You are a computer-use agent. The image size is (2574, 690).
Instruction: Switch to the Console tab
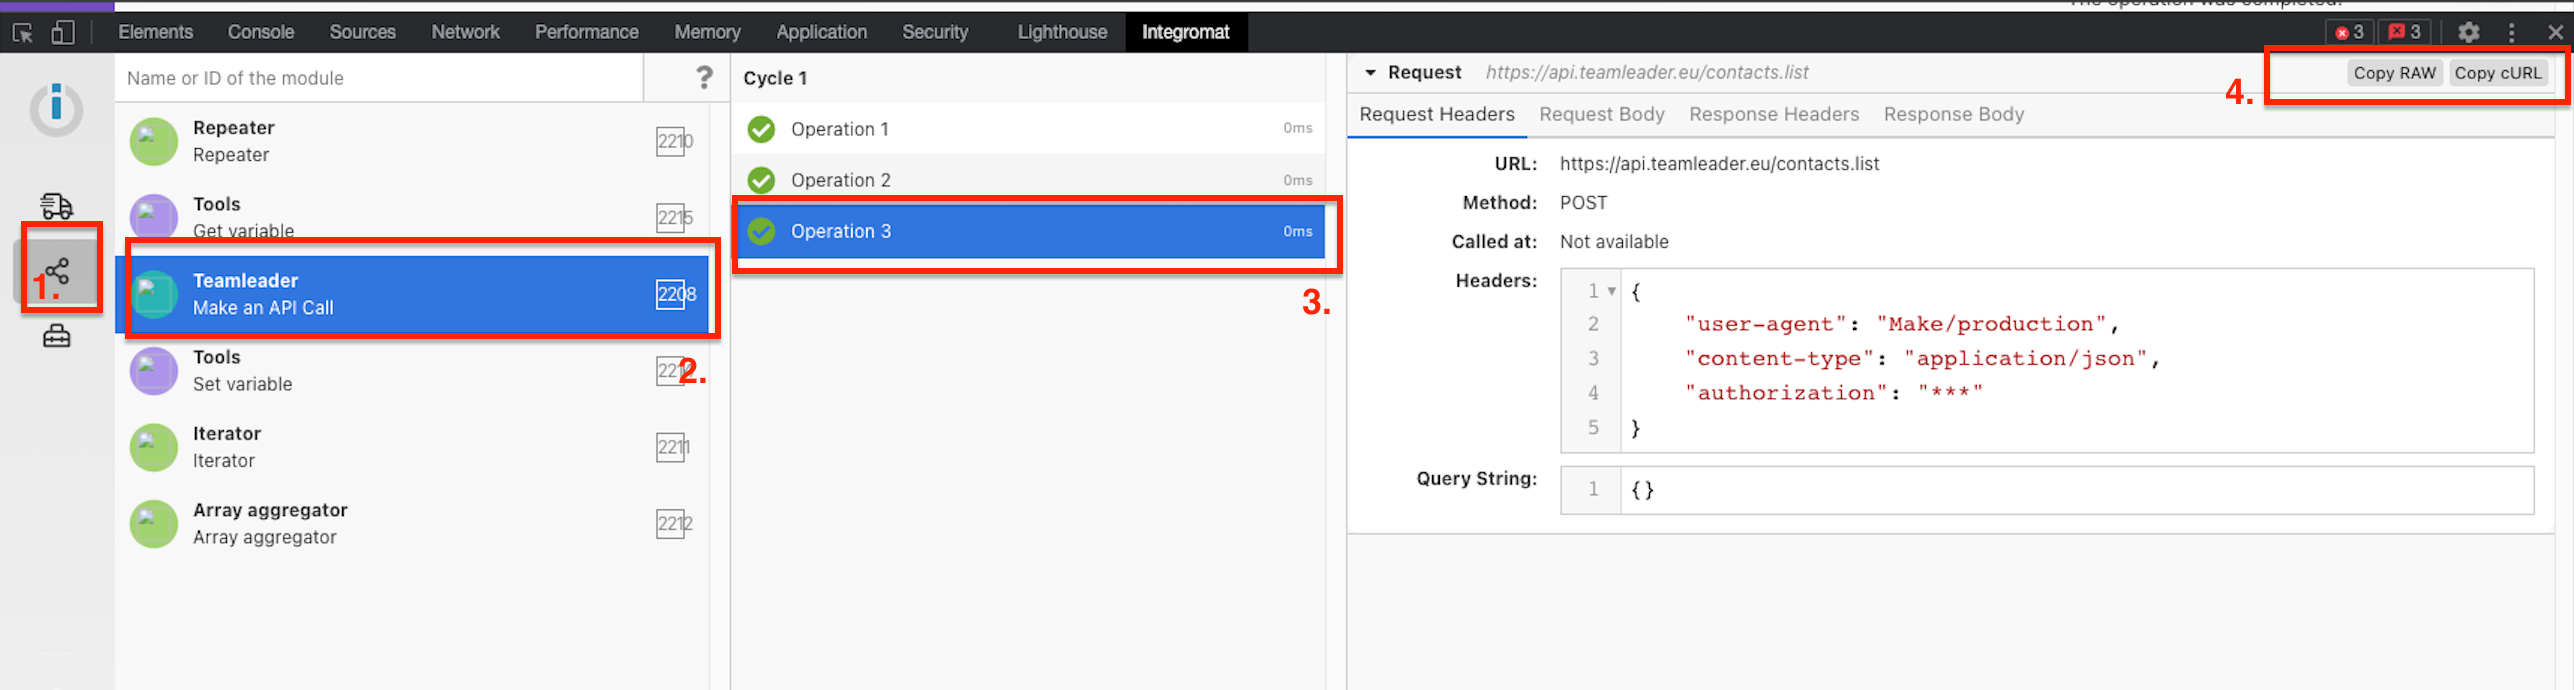pos(261,32)
